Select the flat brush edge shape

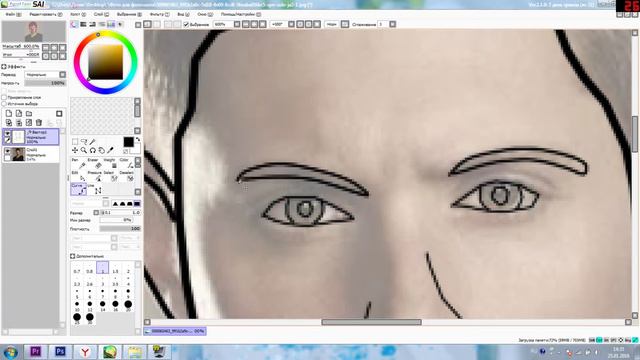click(x=137, y=203)
